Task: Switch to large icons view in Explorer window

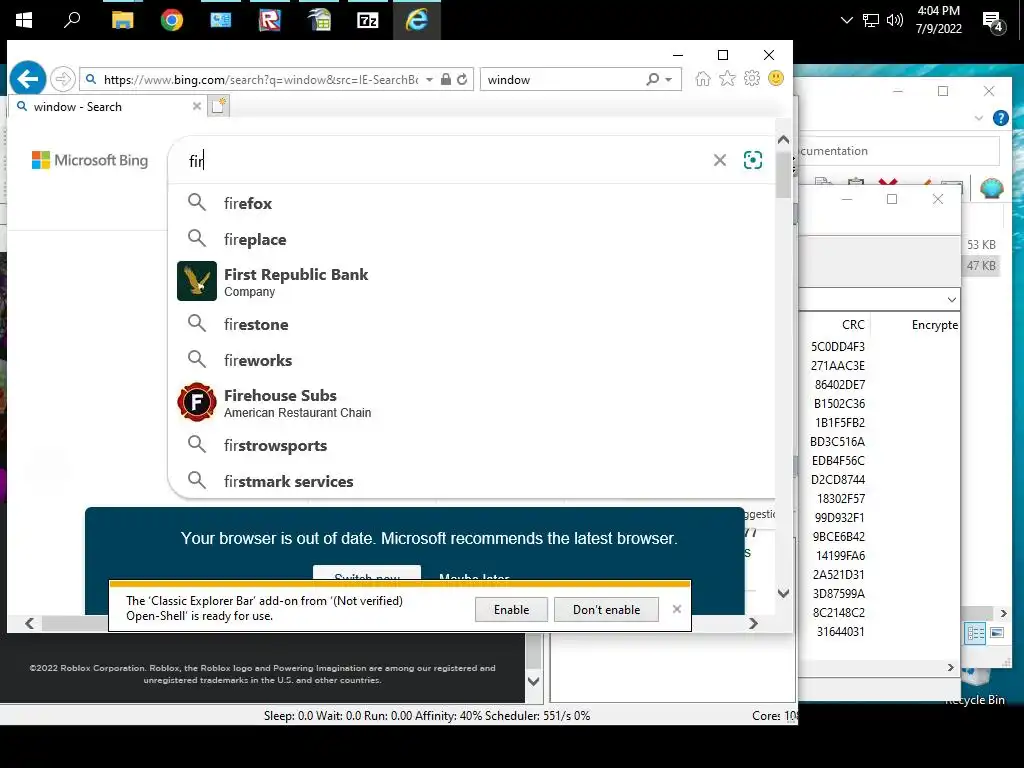Action: point(997,633)
